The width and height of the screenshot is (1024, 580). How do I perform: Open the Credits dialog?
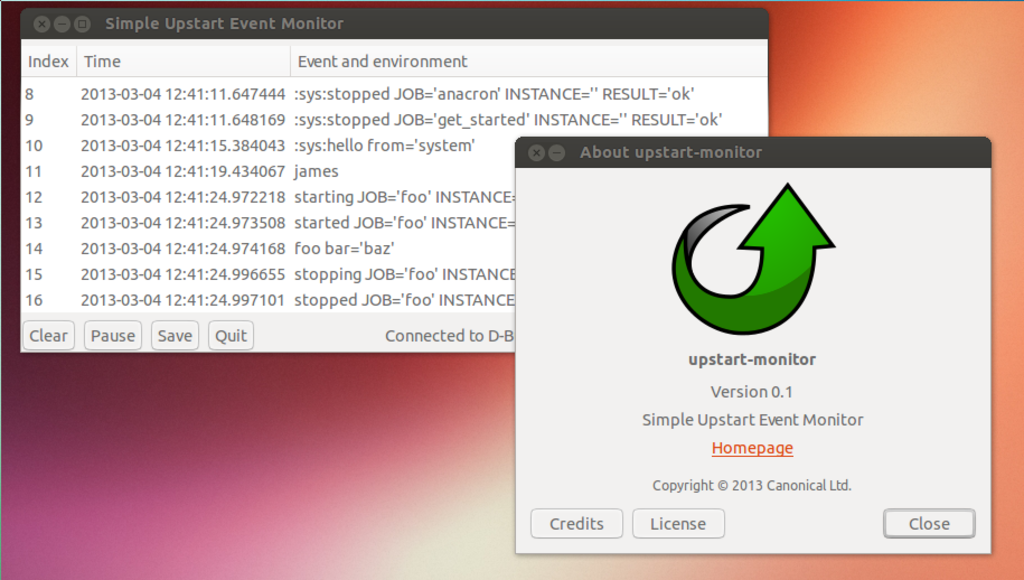pyautogui.click(x=576, y=524)
